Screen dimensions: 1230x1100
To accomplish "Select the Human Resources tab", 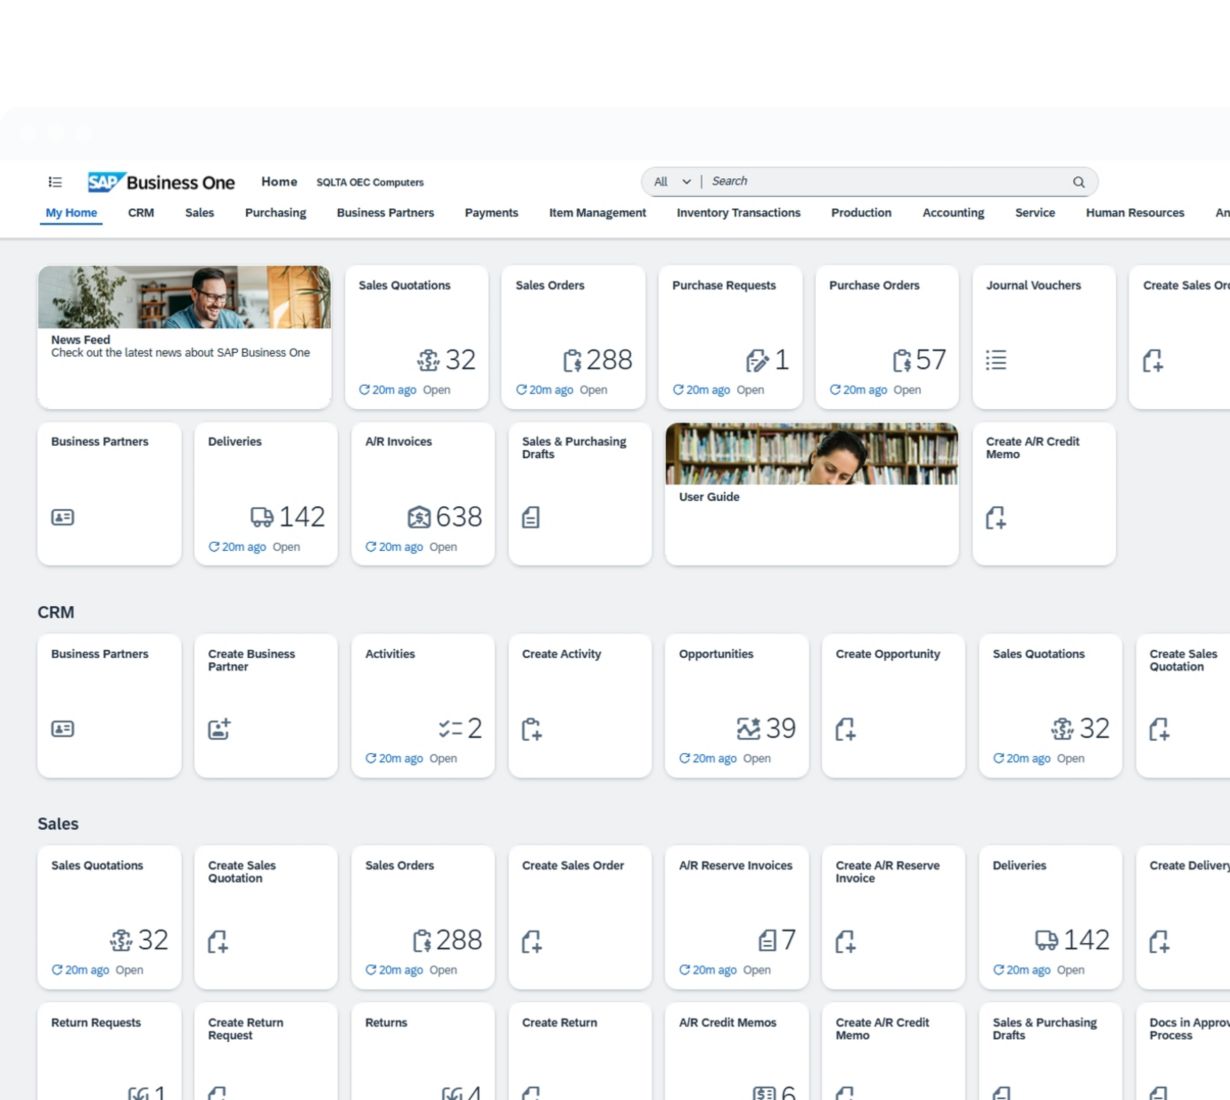I will (x=1134, y=213).
